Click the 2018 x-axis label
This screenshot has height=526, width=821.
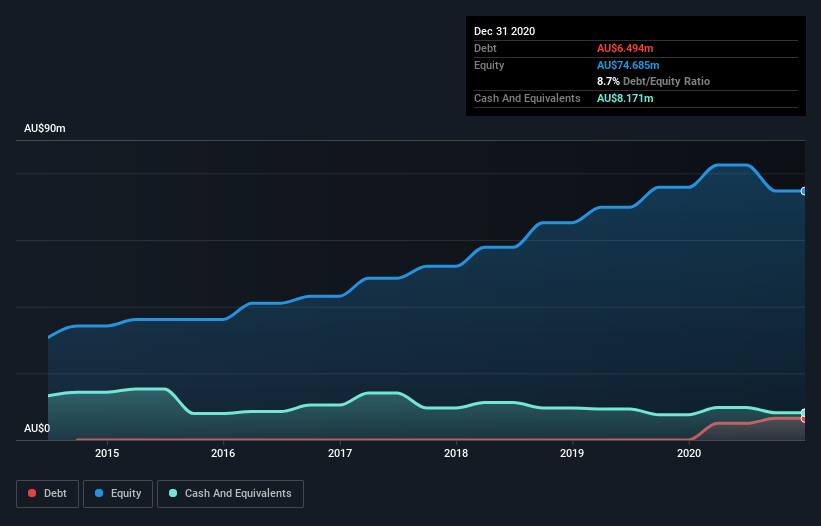coord(456,453)
